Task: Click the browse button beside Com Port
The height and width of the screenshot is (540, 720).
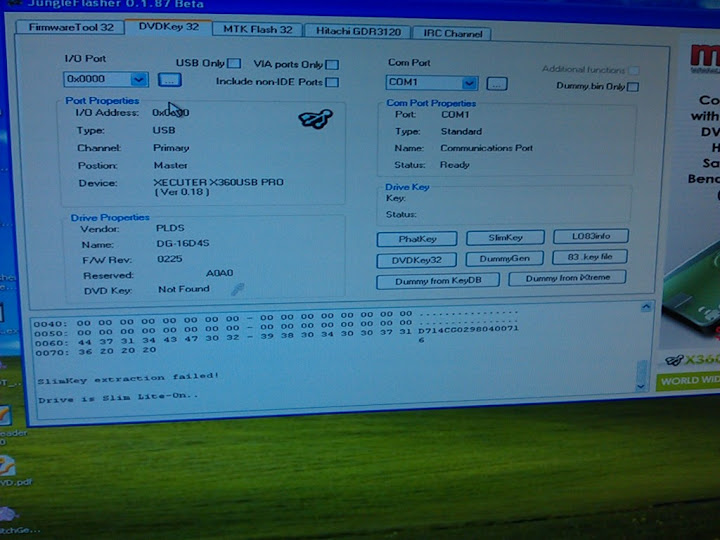Action: click(497, 84)
